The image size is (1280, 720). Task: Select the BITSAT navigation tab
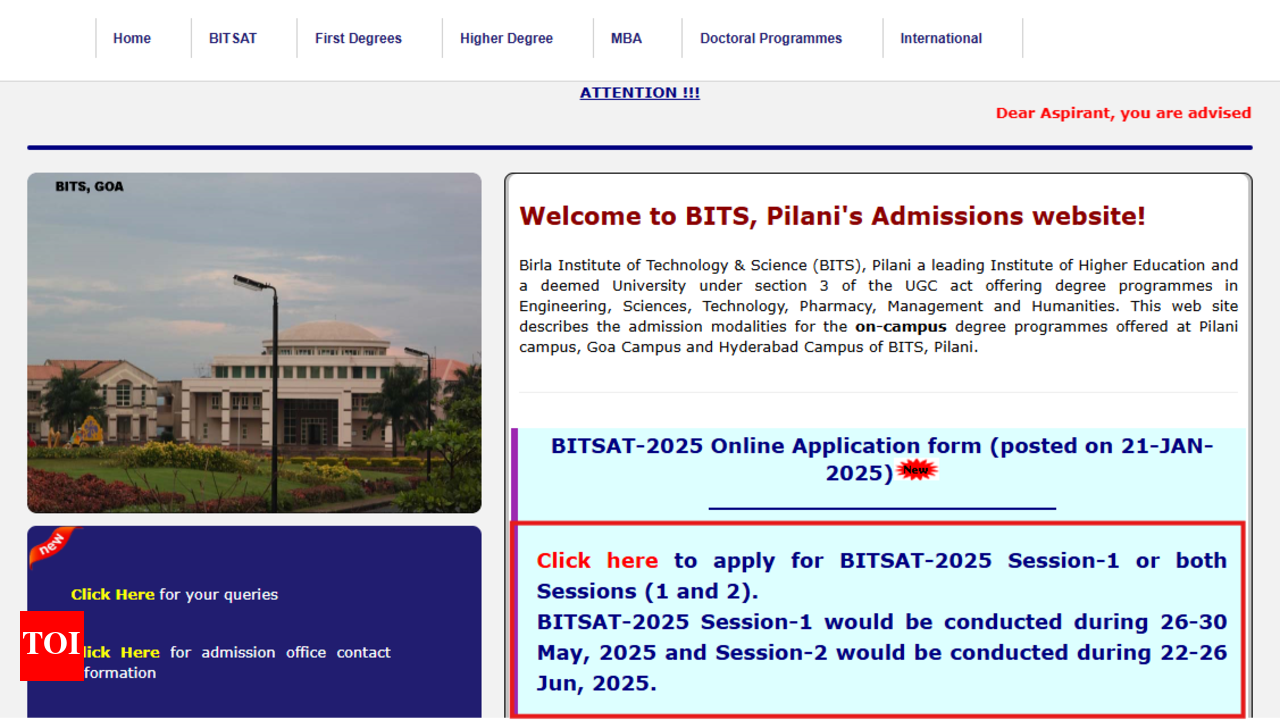233,38
